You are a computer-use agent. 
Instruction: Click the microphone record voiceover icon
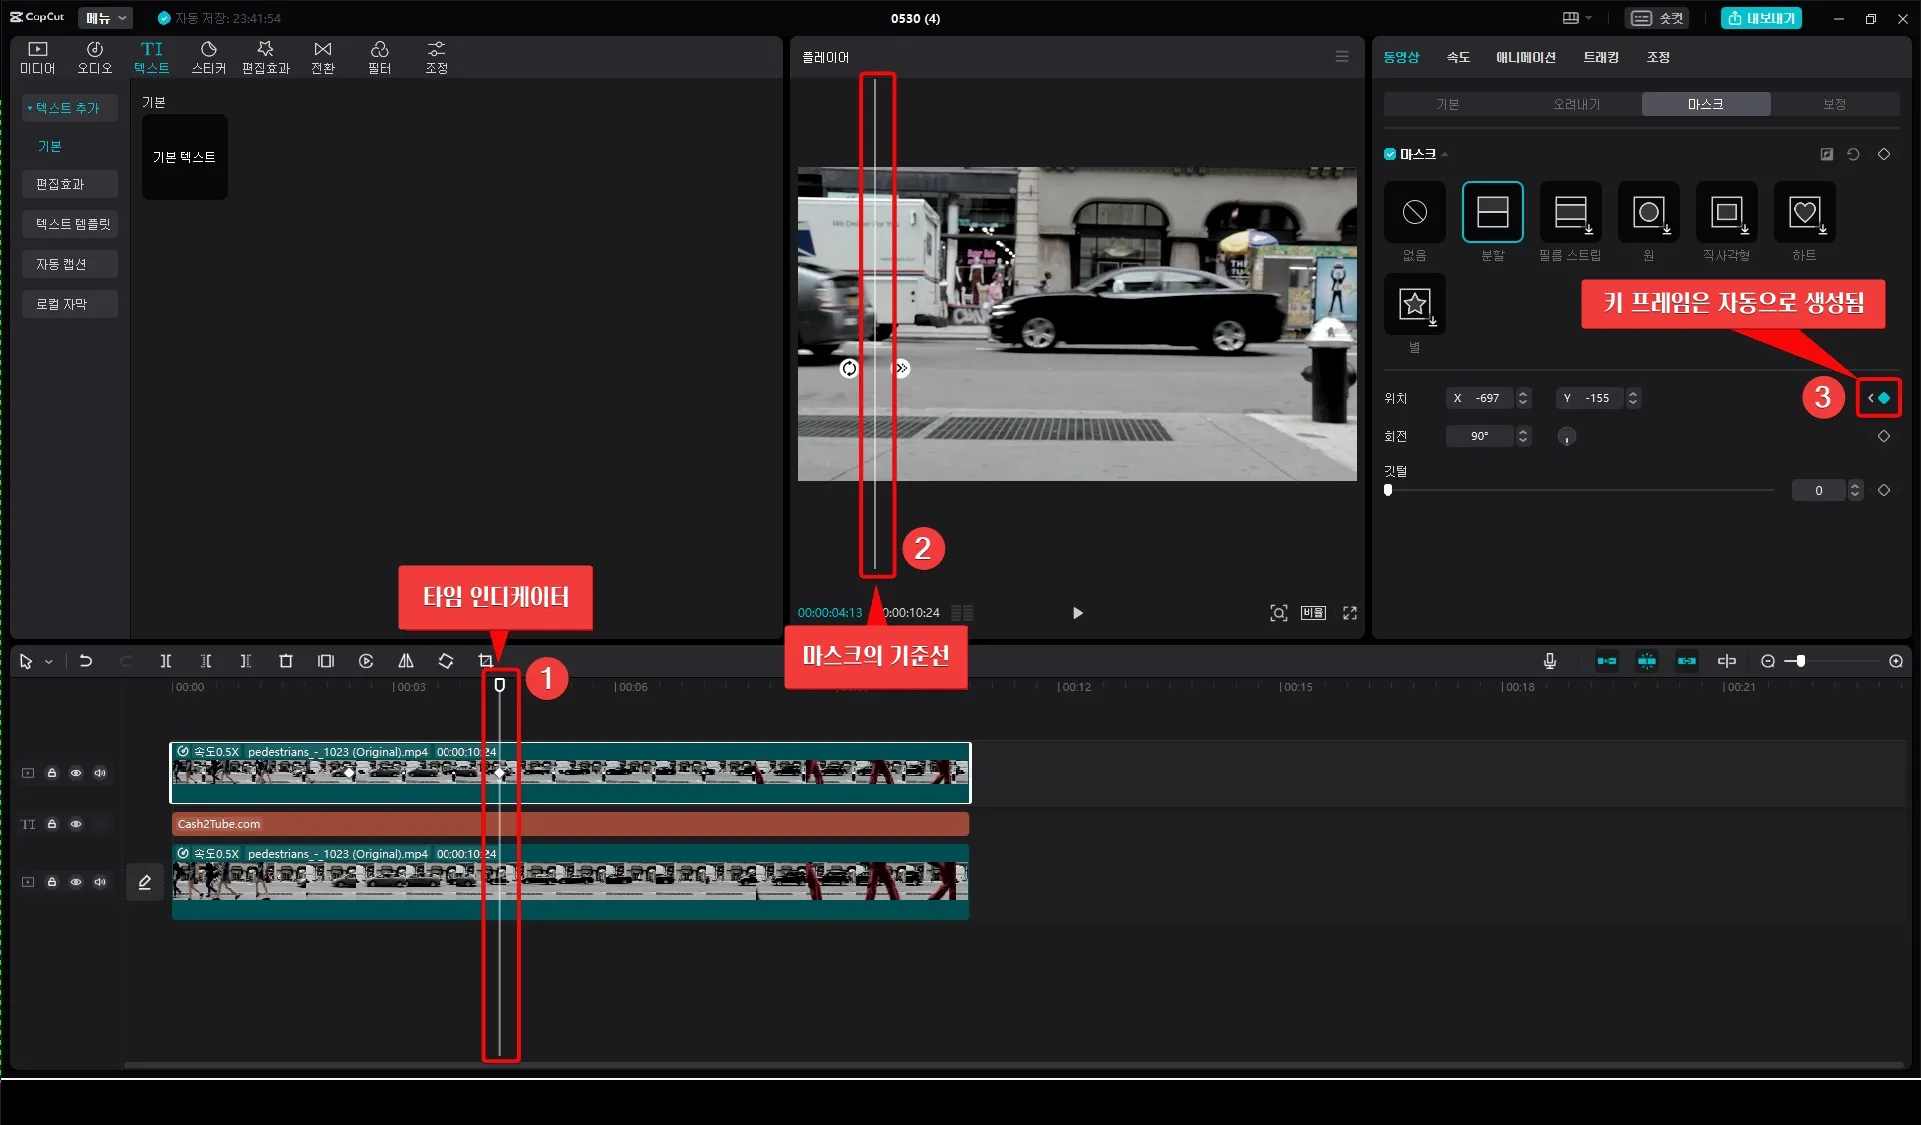coord(1550,661)
